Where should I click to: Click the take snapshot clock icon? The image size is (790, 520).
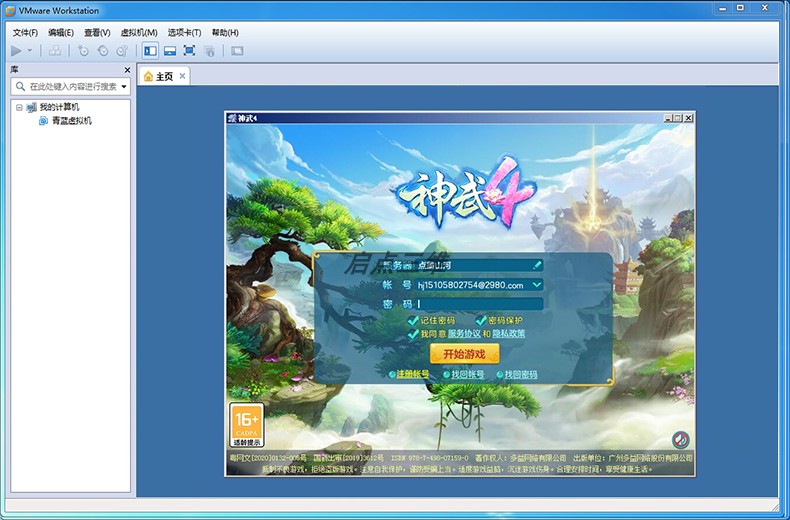pyautogui.click(x=83, y=51)
